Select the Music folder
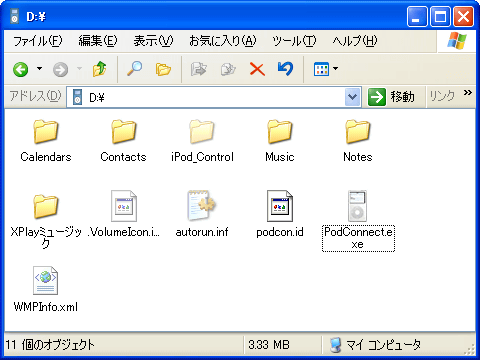This screenshot has width=480, height=360. click(280, 141)
